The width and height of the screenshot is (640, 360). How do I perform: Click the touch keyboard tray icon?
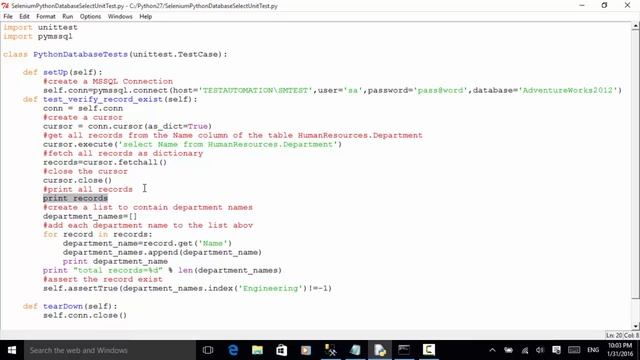(574, 350)
